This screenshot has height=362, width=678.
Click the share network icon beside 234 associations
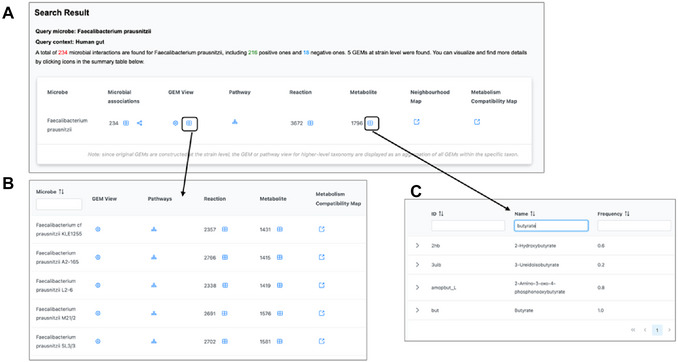[x=139, y=123]
